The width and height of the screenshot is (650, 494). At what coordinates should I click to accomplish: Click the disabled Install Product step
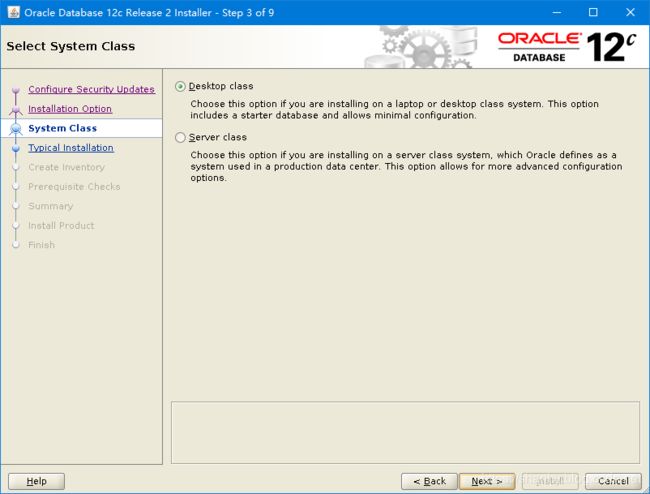61,225
